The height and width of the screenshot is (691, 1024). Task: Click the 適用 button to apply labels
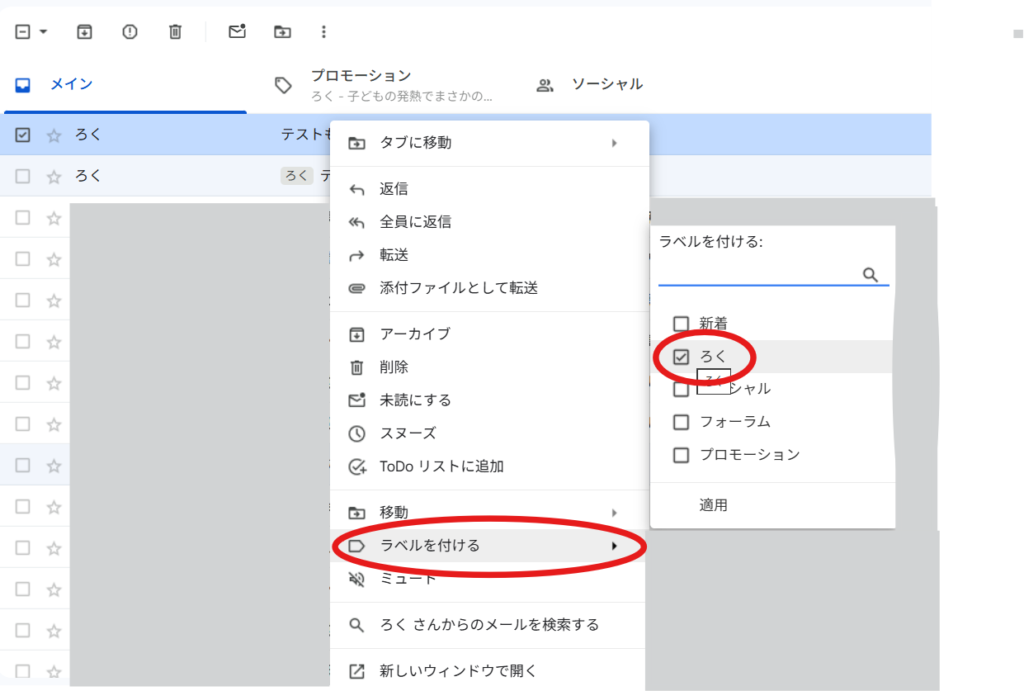pyautogui.click(x=713, y=504)
